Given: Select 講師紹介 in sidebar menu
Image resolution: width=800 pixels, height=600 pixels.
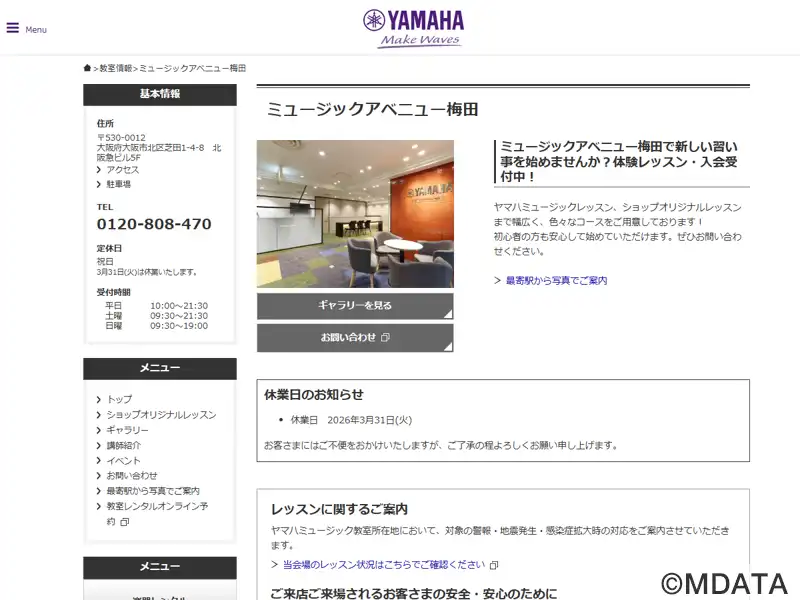Looking at the screenshot, I should (123, 445).
